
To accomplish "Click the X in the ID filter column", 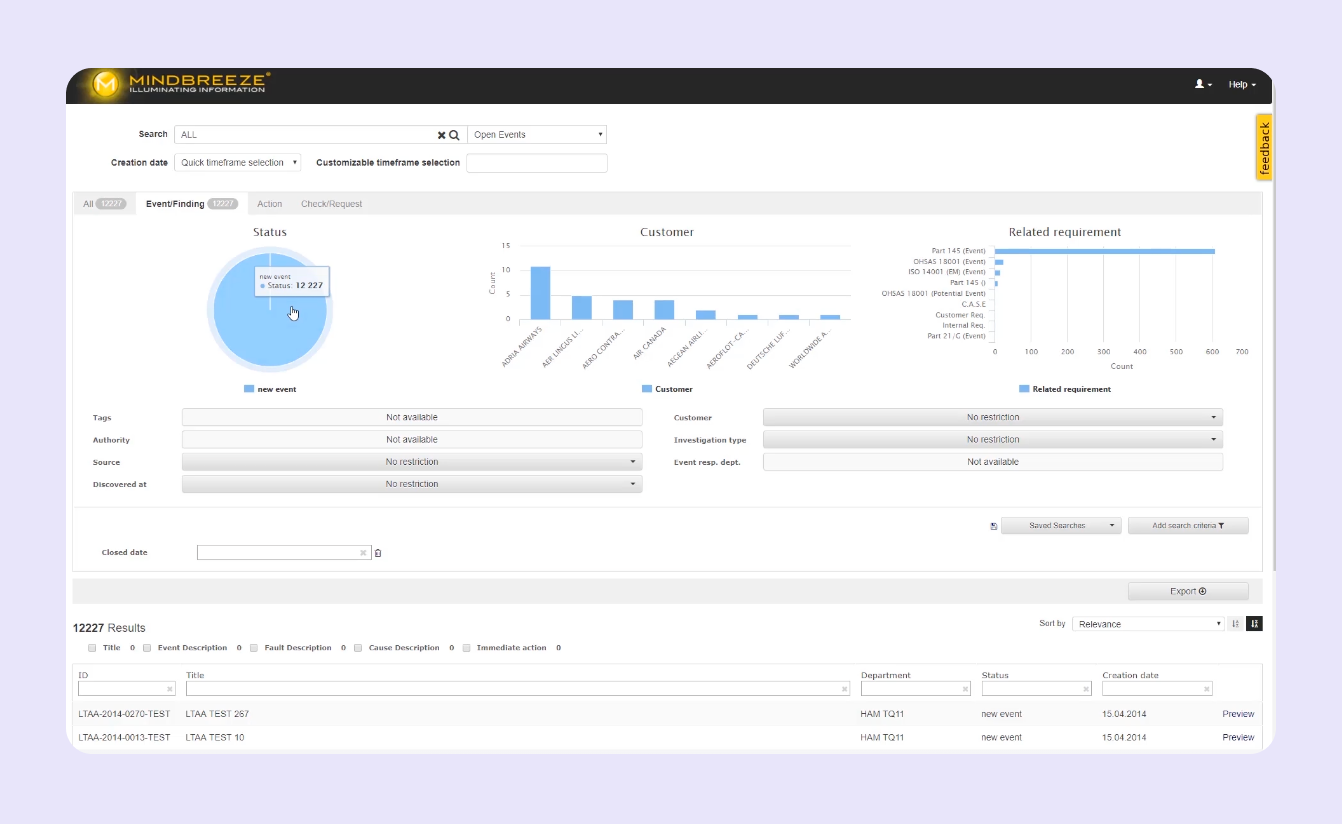I will 170,688.
